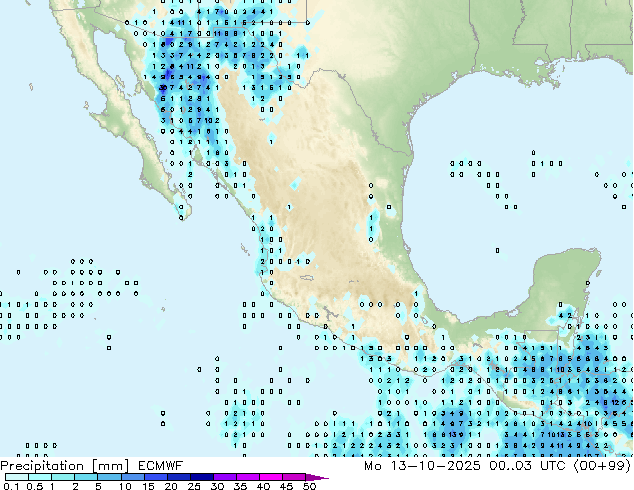Screen dimensions: 634x490
Task: Pick the 10–15 mm legend color swatch
Action: [132, 477]
